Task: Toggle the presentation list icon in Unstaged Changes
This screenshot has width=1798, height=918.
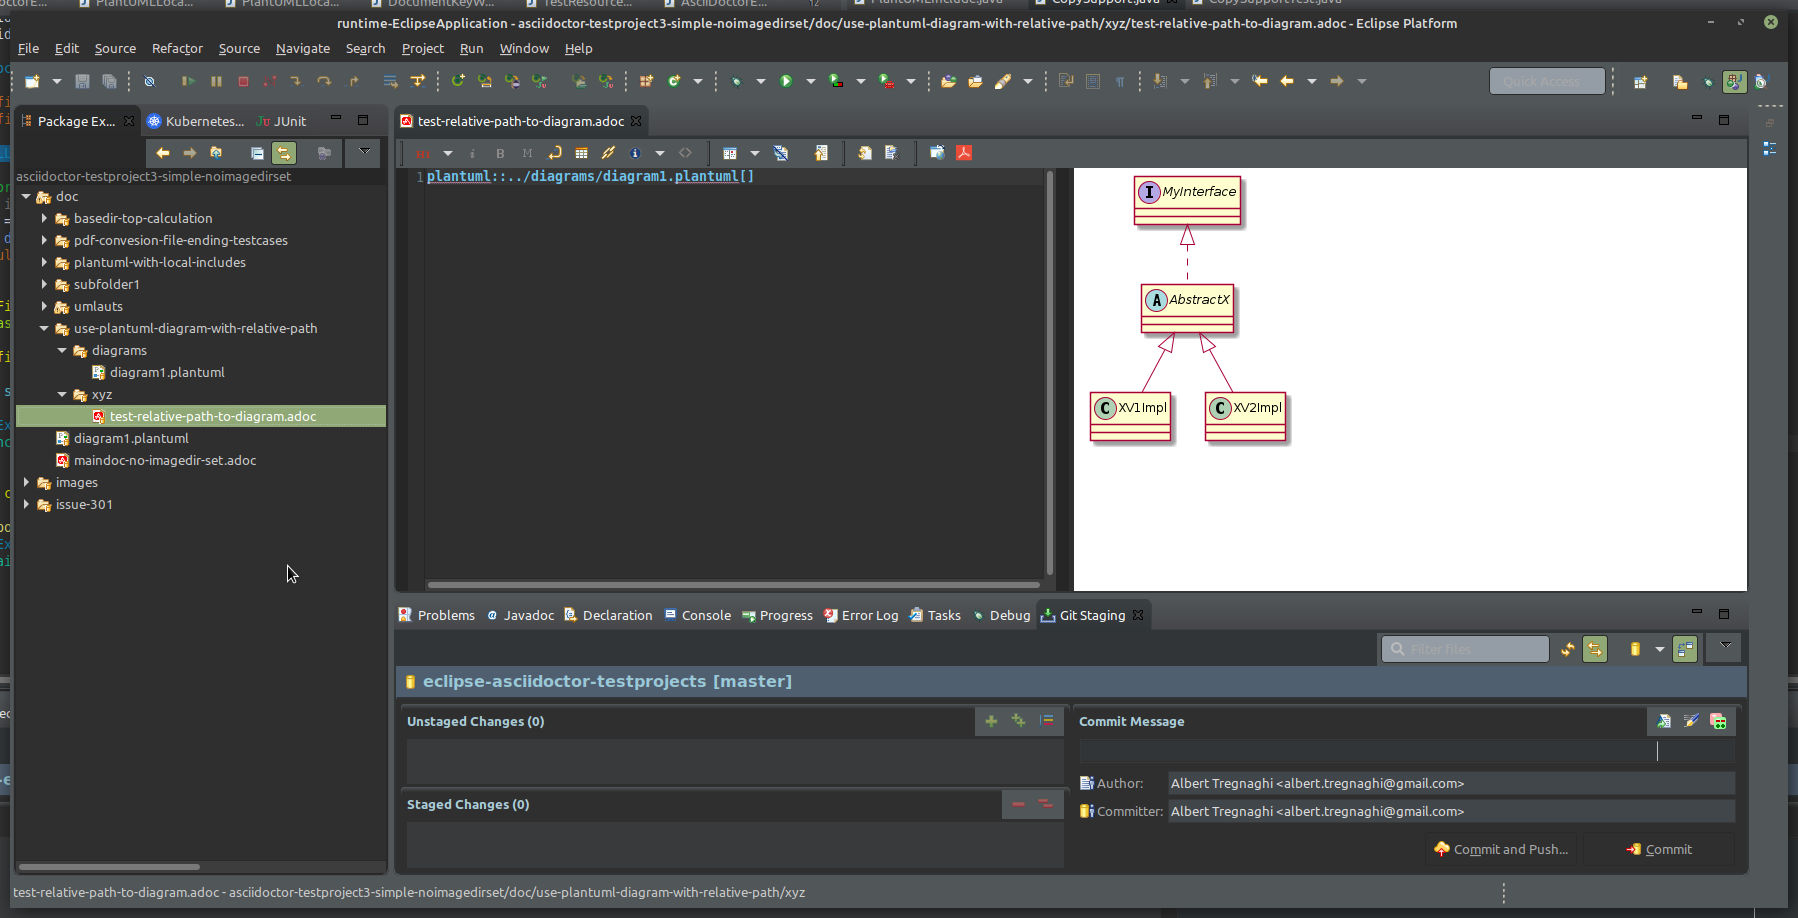Action: (1046, 721)
